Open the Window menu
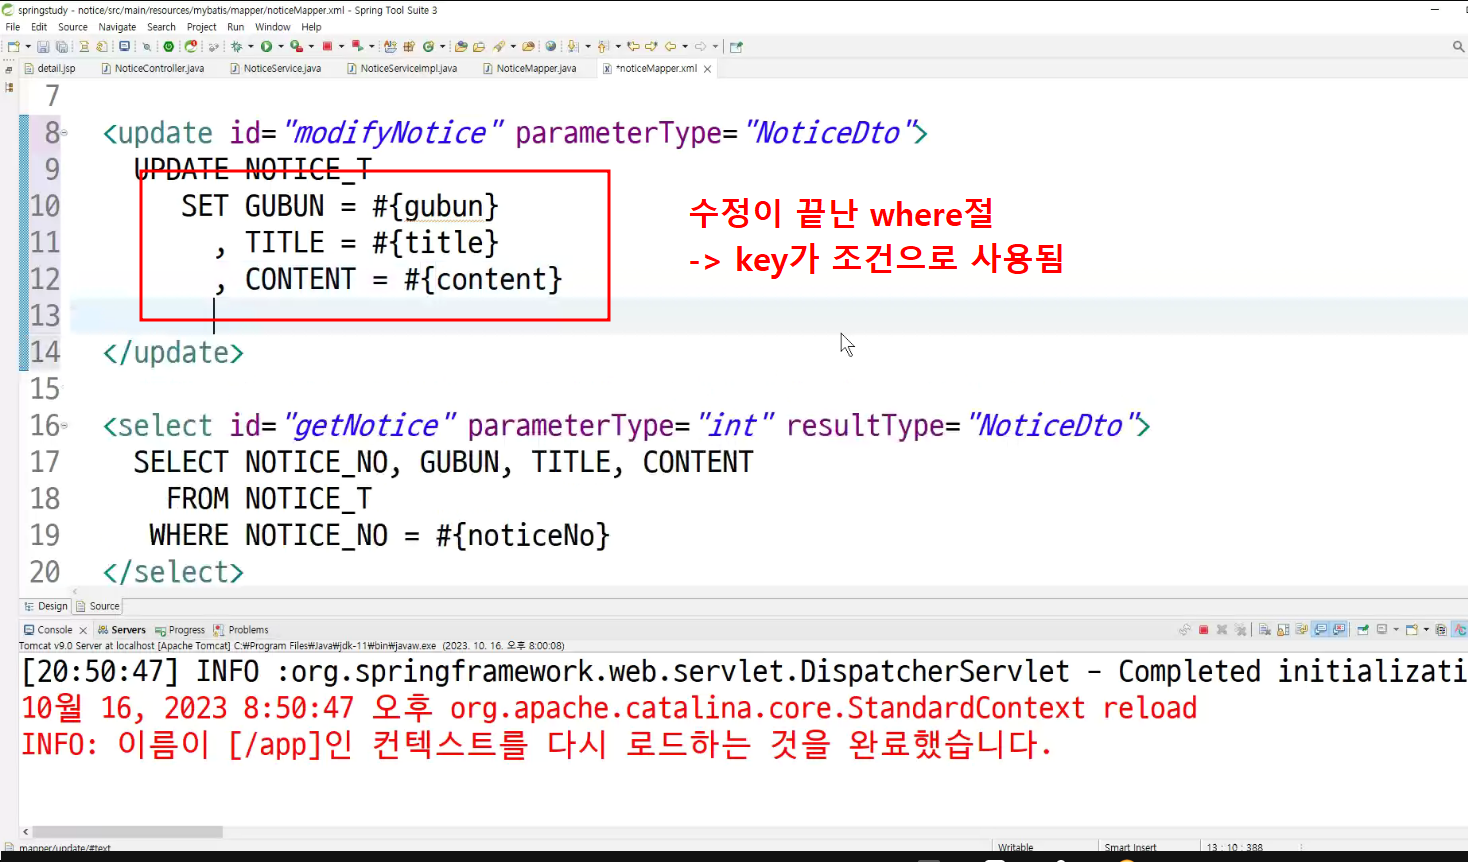 pyautogui.click(x=272, y=27)
